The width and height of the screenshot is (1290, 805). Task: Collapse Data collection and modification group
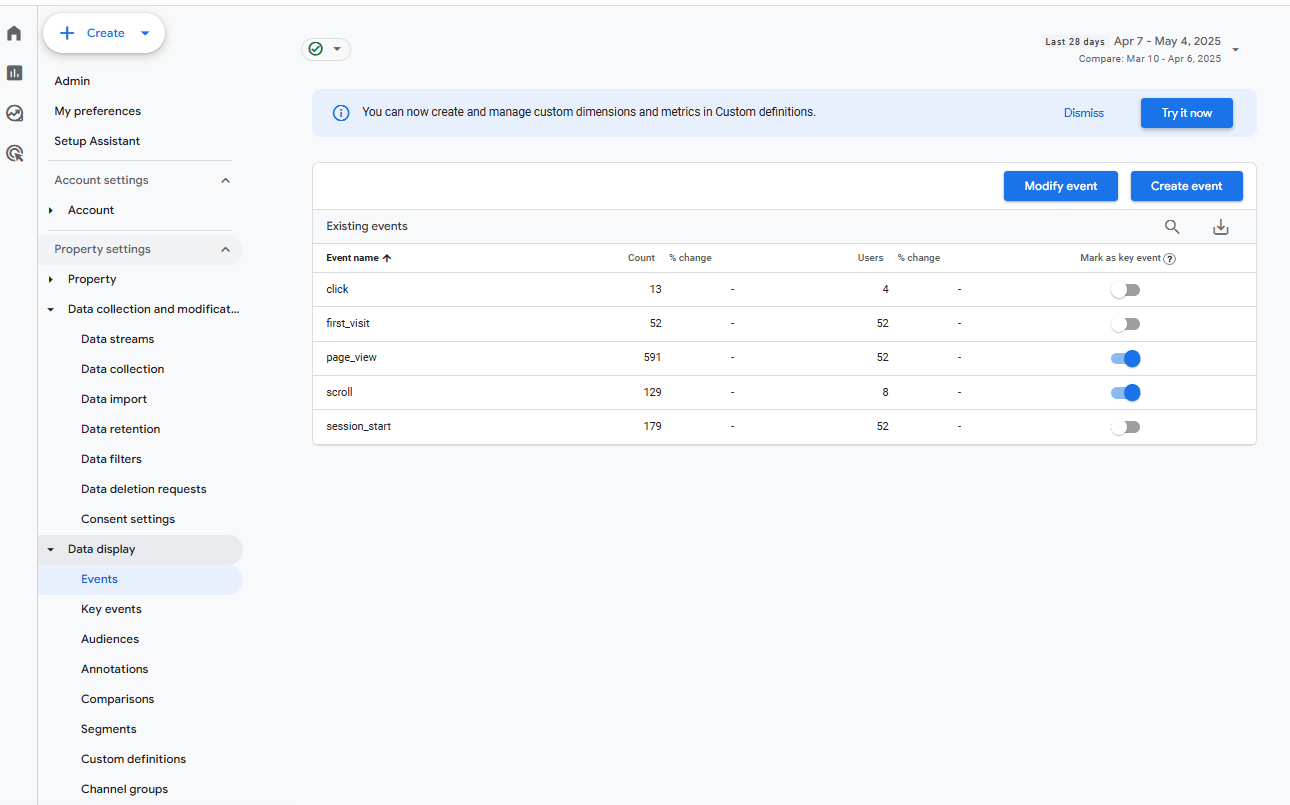coord(51,309)
